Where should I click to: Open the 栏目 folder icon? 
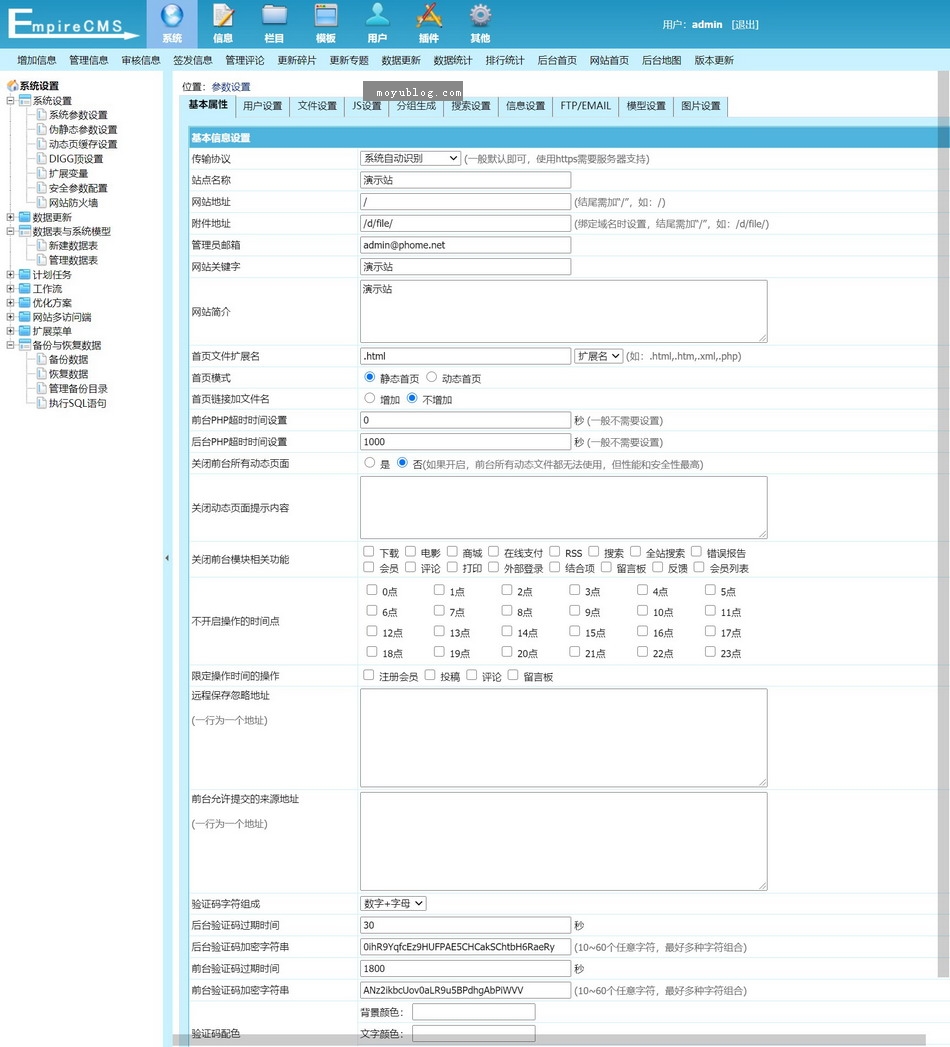click(274, 16)
